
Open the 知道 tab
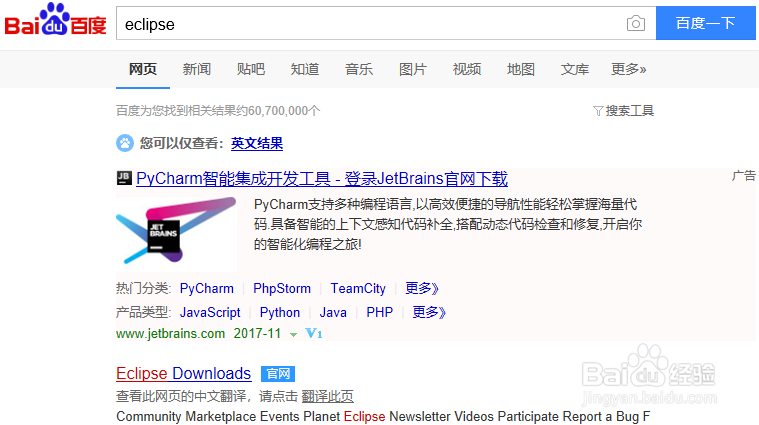coord(304,69)
